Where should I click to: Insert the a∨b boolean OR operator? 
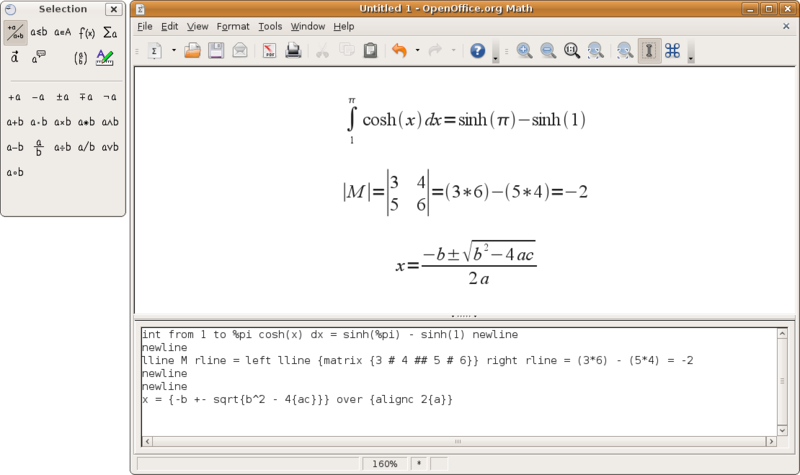pyautogui.click(x=110, y=147)
